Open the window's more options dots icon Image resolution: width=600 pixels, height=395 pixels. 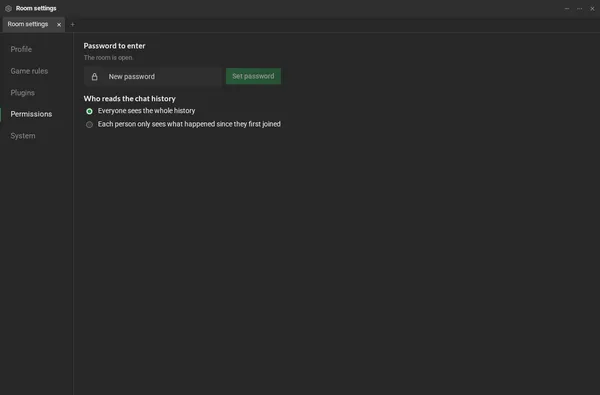[x=579, y=8]
